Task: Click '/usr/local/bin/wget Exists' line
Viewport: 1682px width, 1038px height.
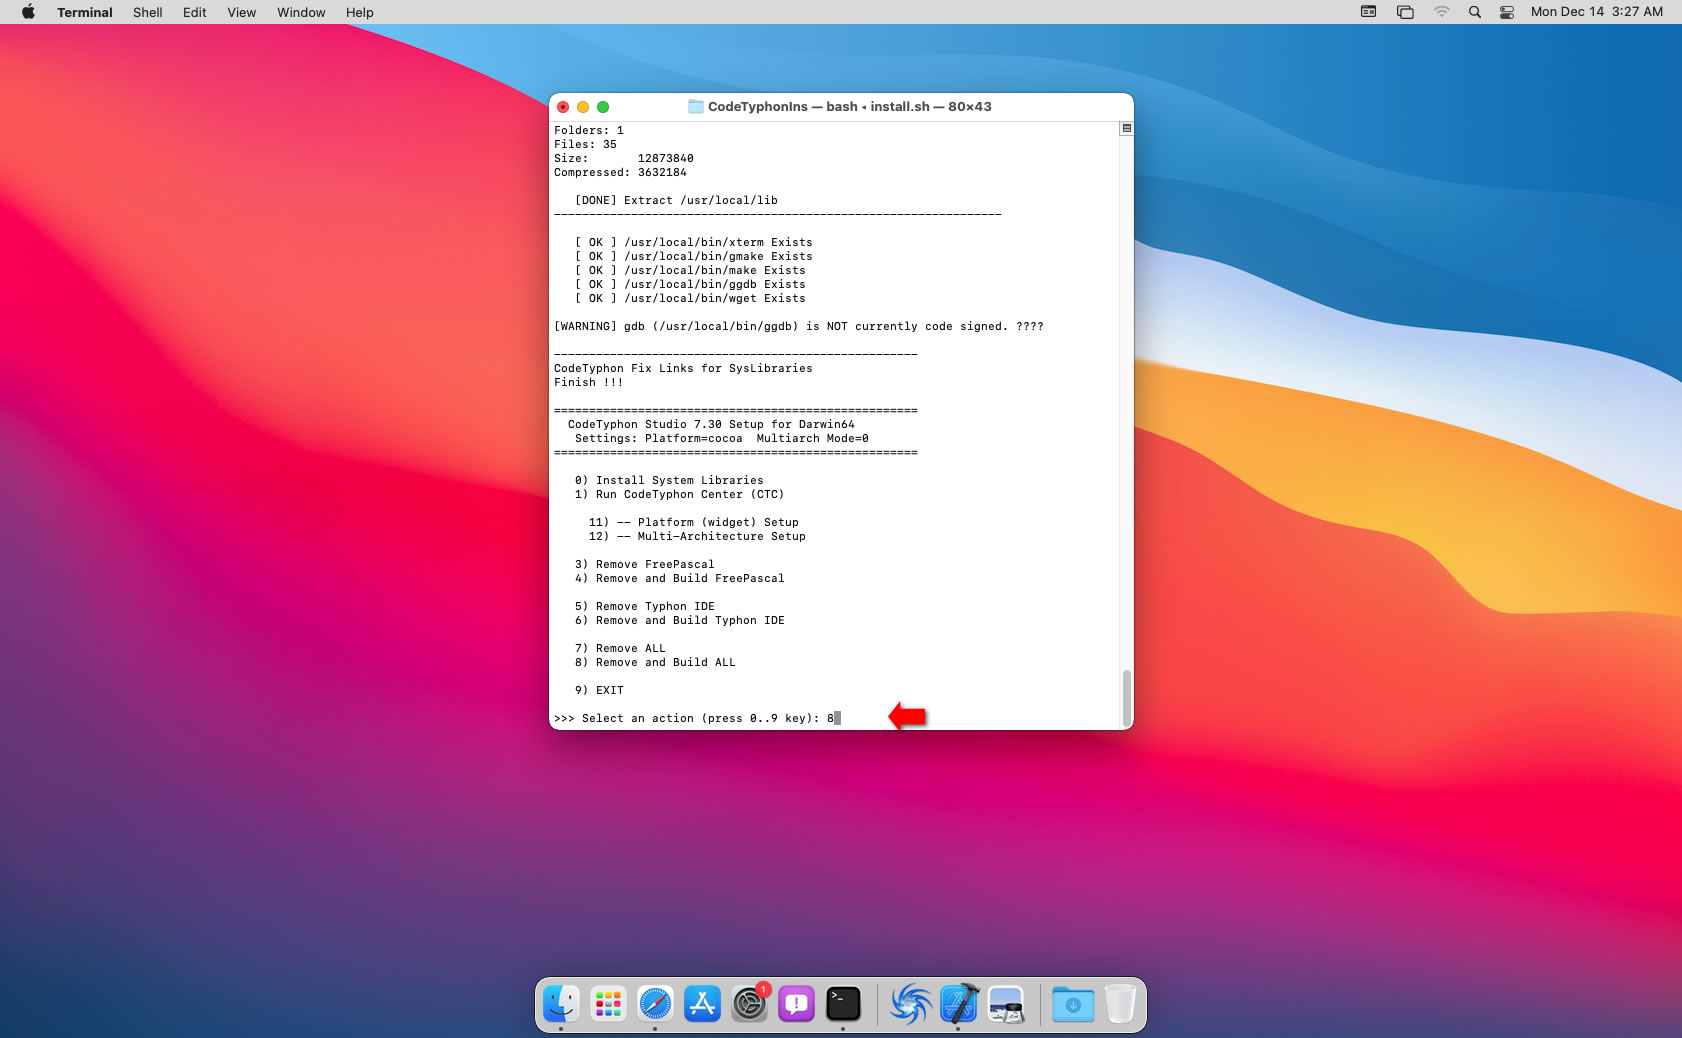Action: 690,298
